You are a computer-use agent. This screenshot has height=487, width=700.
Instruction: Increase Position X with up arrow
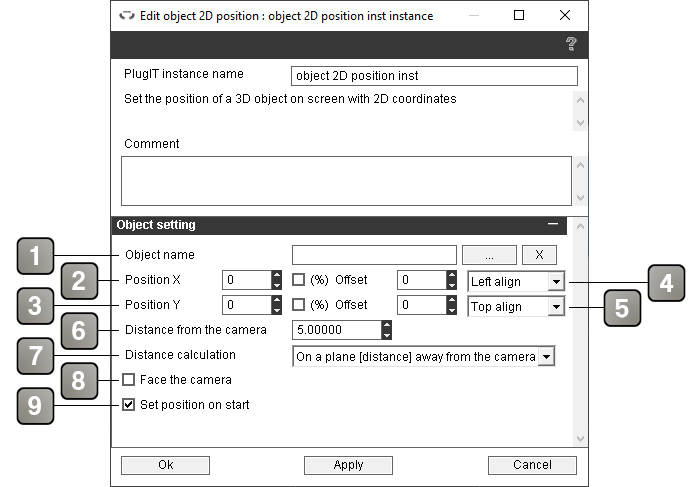pyautogui.click(x=277, y=275)
